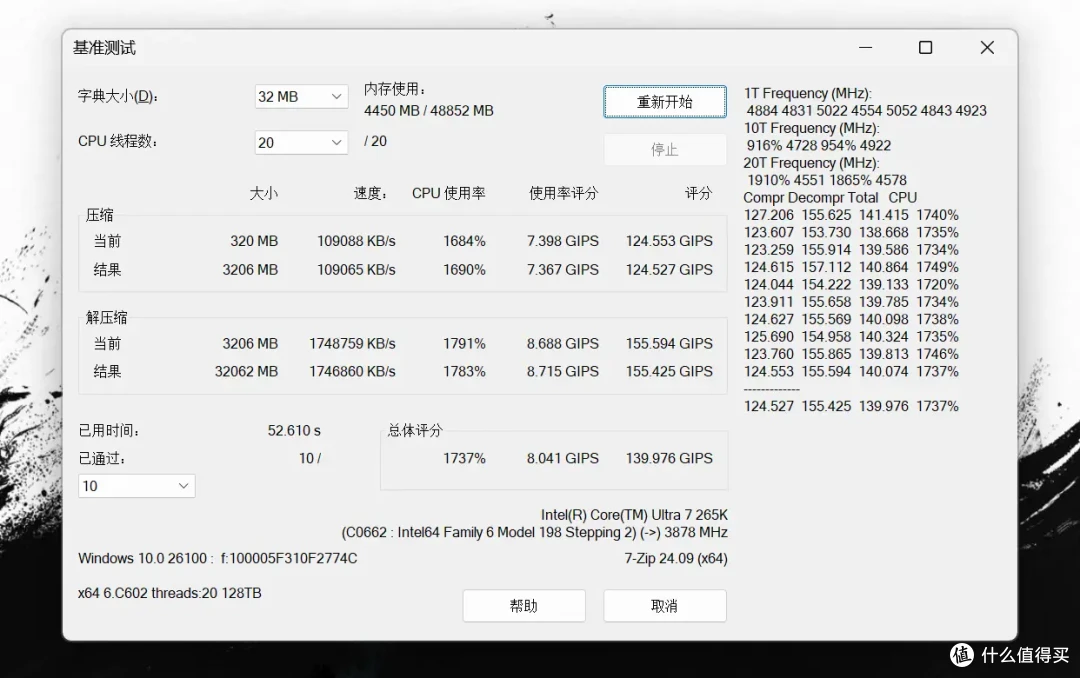Click the decompression CPU usage 1791%

click(x=464, y=344)
